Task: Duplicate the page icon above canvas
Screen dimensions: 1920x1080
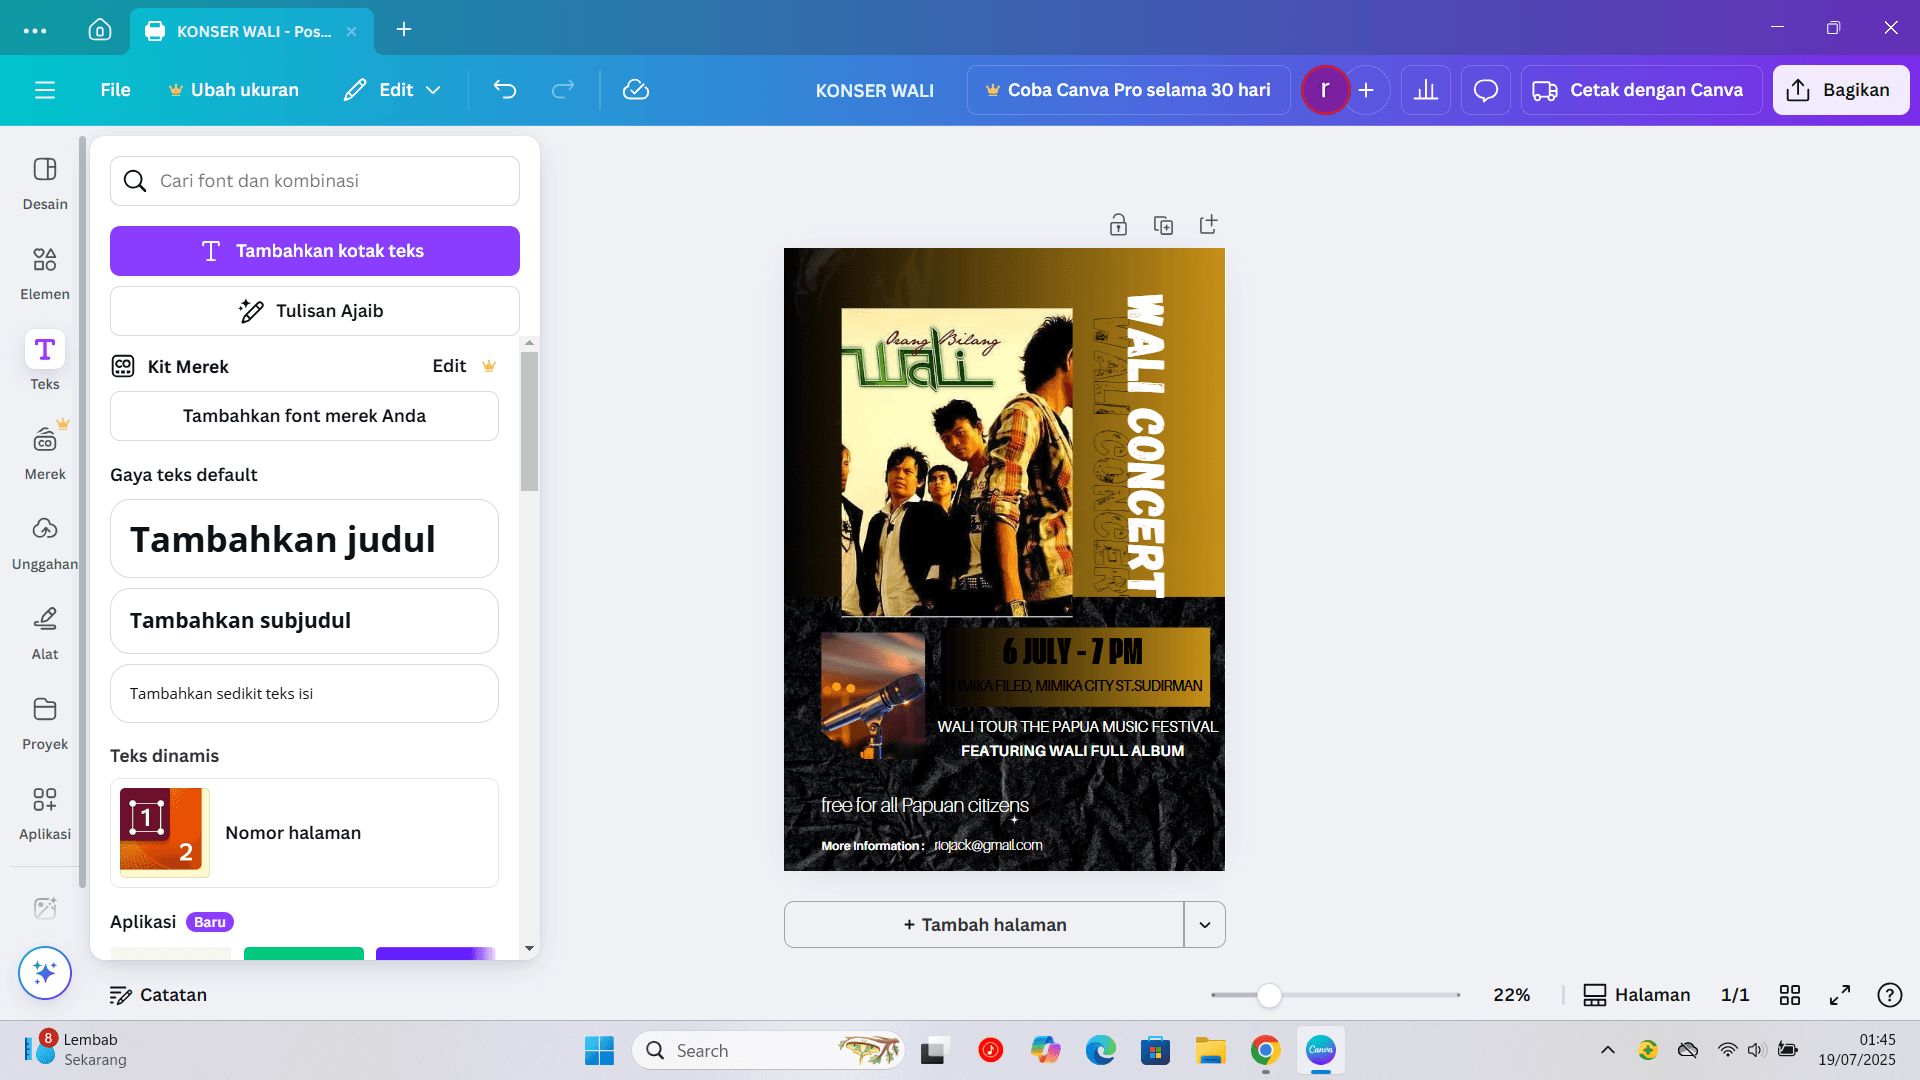Action: click(1163, 225)
